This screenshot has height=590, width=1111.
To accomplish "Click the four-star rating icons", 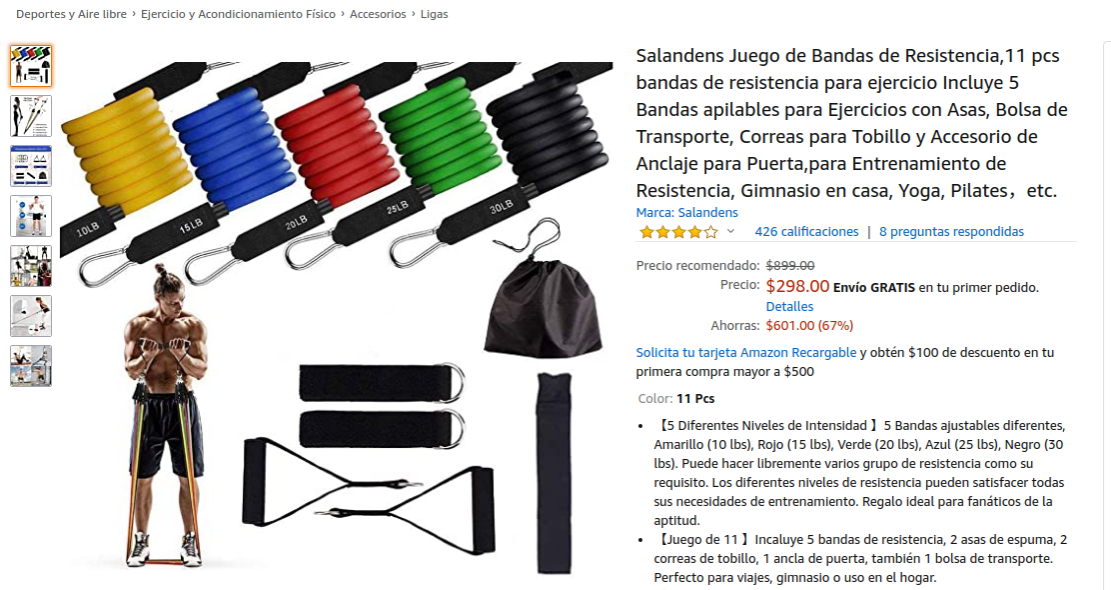I will (678, 232).
